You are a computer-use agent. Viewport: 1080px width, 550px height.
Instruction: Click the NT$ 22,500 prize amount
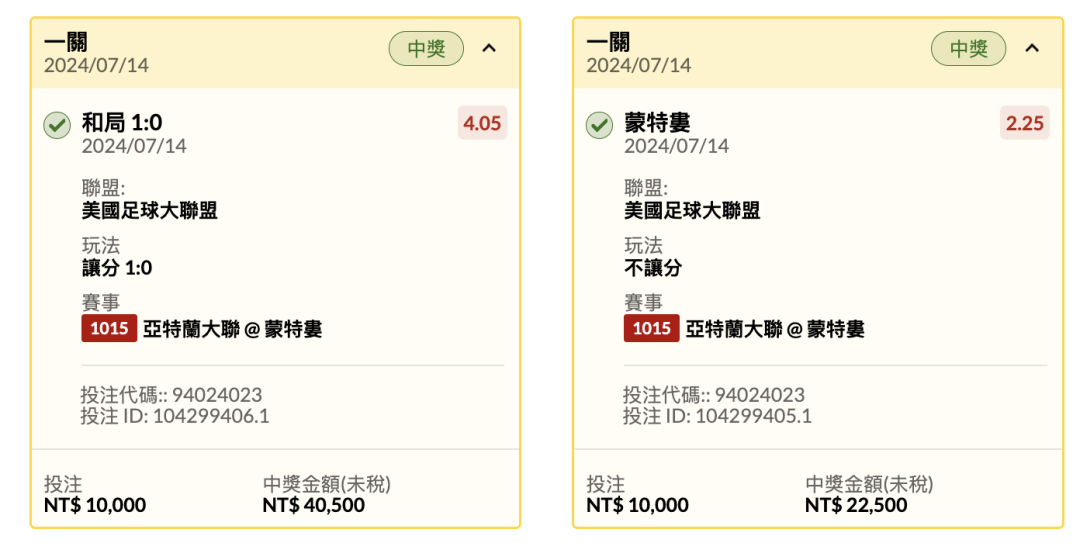pos(856,505)
